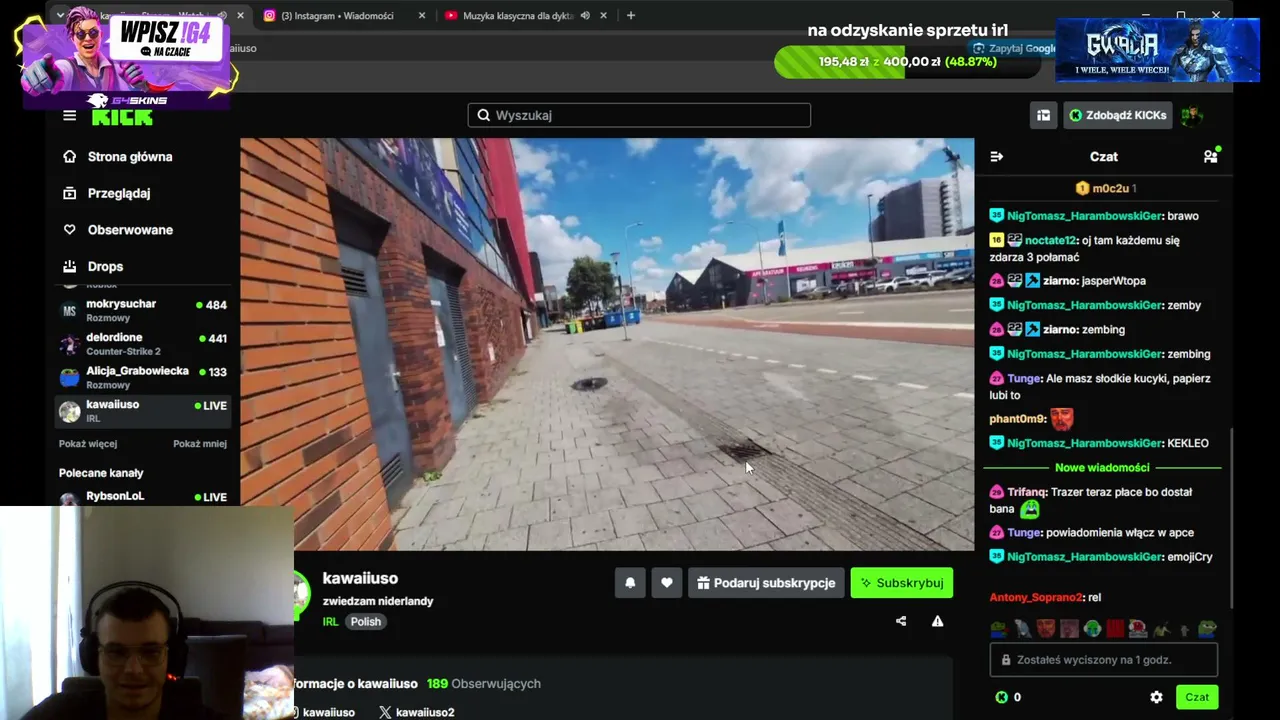Image resolution: width=1280 pixels, height=720 pixels.
Task: Open the hamburger sidebar menu
Action: [69, 115]
